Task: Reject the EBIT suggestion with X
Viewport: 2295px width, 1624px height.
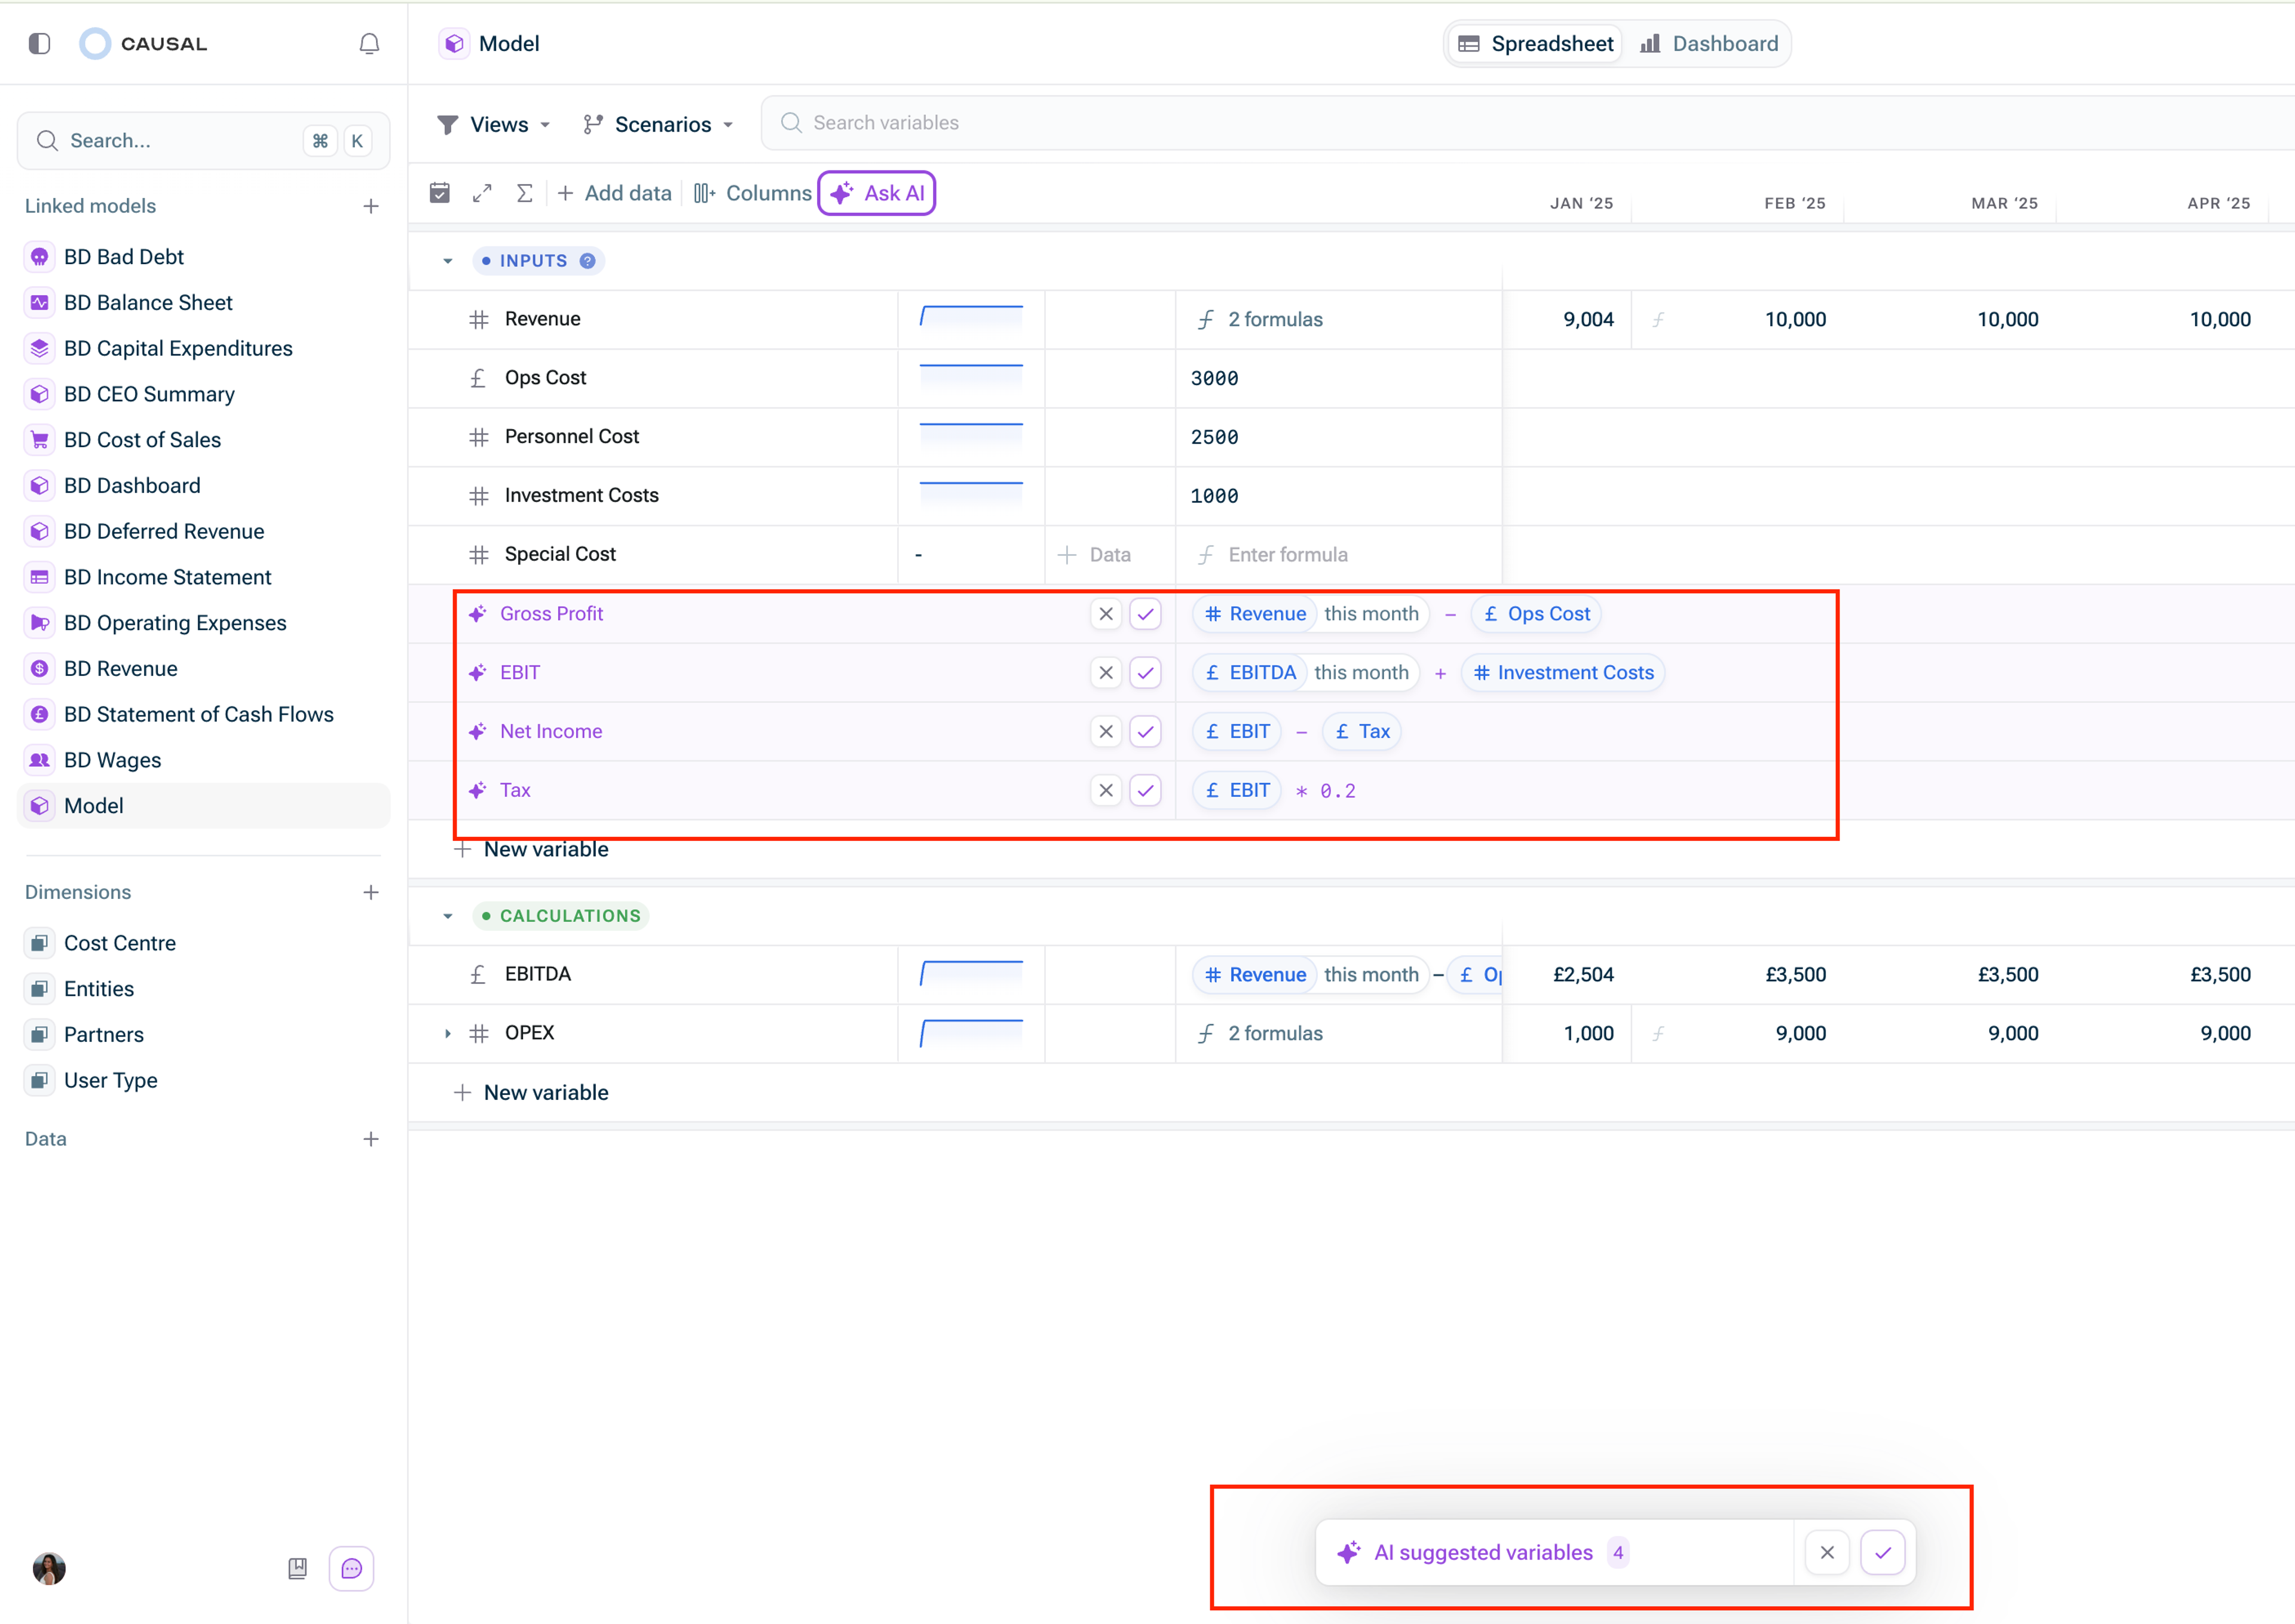Action: pos(1105,673)
